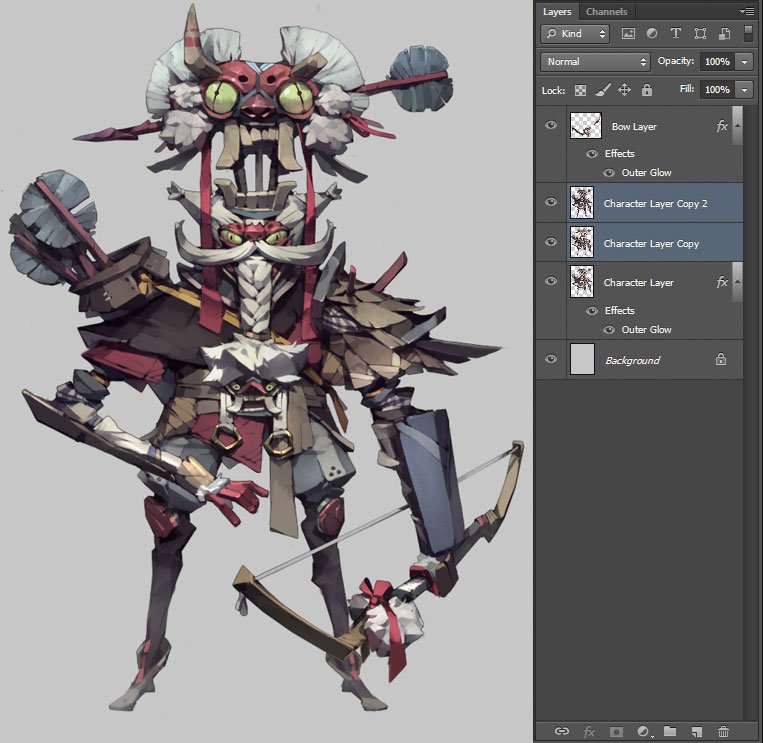Select the Bow Layer name
Image resolution: width=763 pixels, height=743 pixels.
(x=634, y=127)
